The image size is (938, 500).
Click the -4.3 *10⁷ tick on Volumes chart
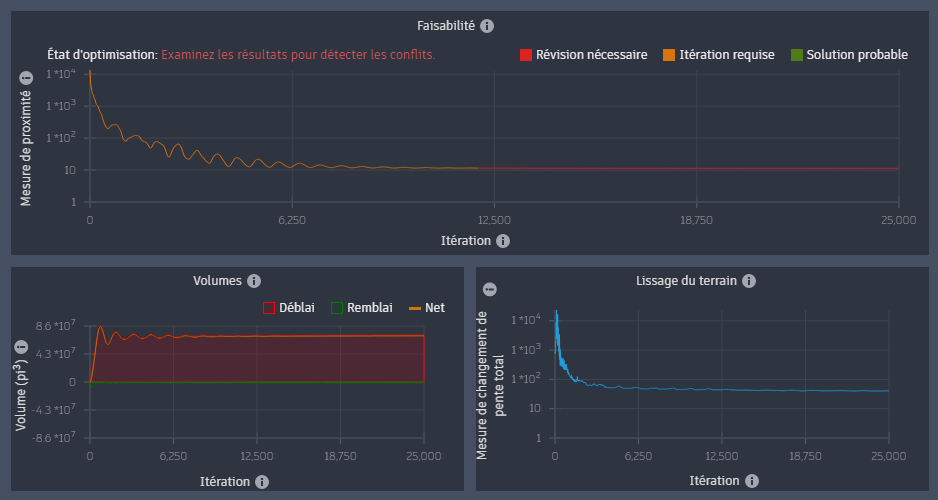click(x=54, y=410)
